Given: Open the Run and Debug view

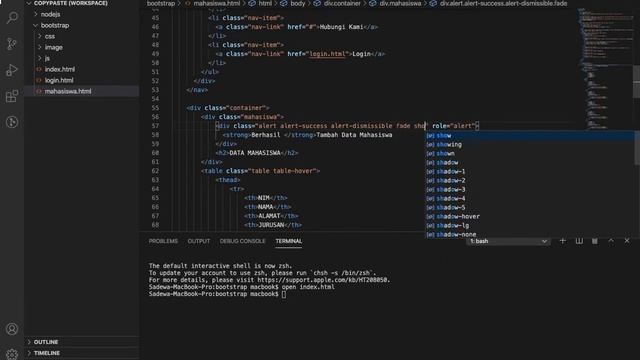Looking at the screenshot, I should pyautogui.click(x=12, y=70).
